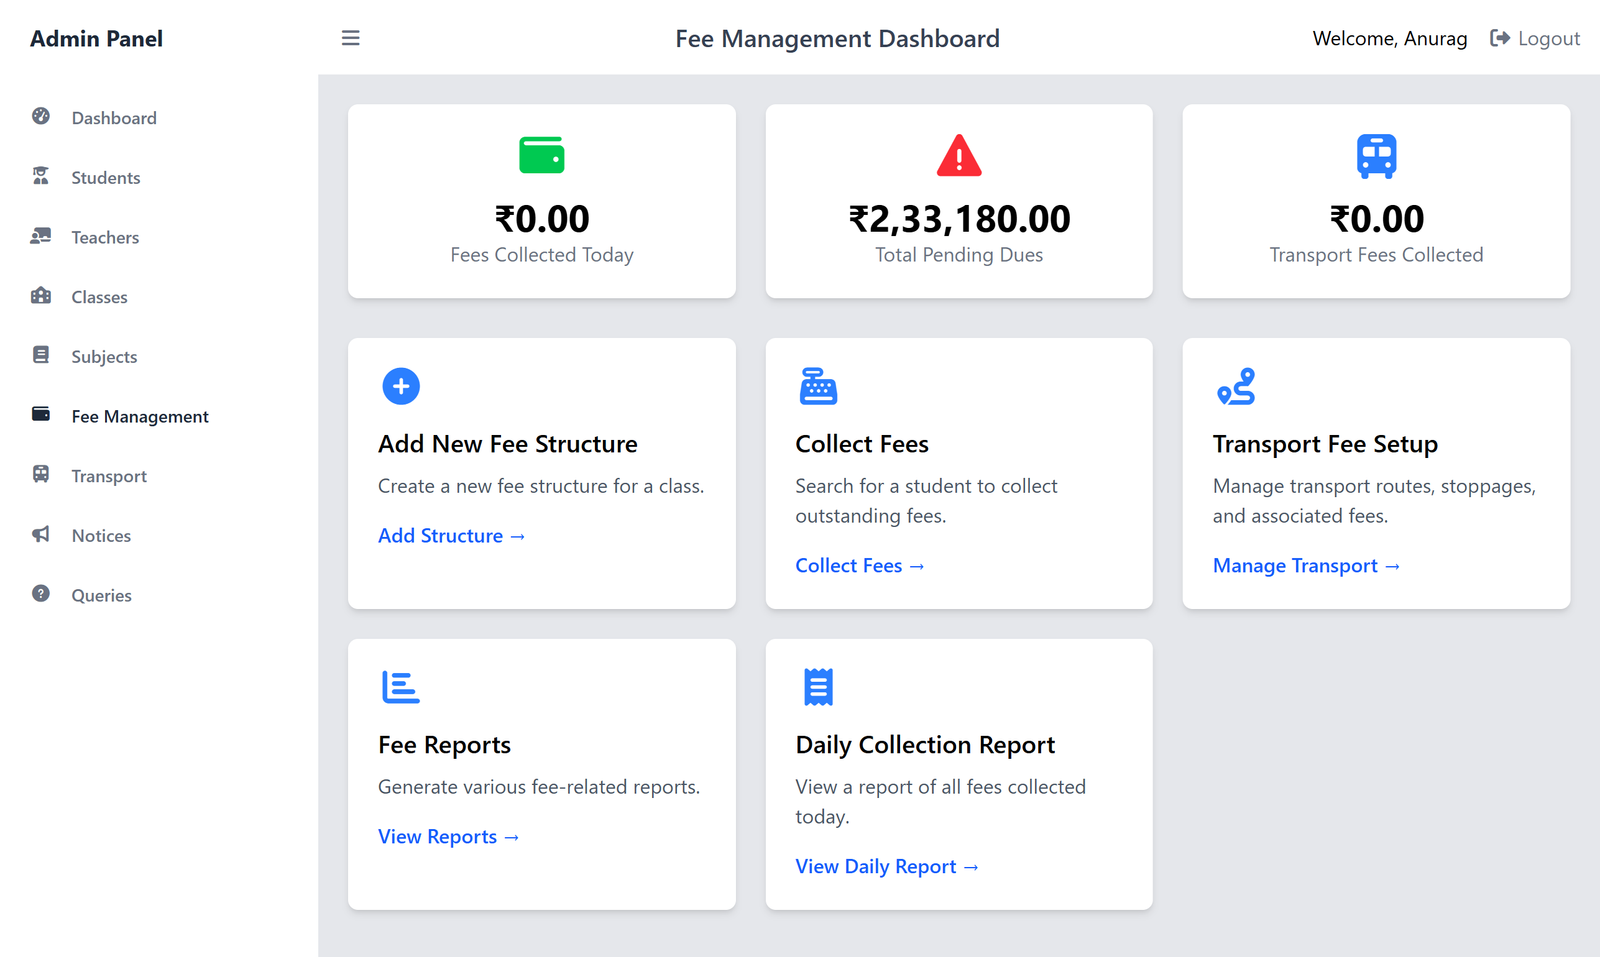This screenshot has width=1600, height=957.
Task: Select Fee Management in the sidebar
Action: [139, 416]
